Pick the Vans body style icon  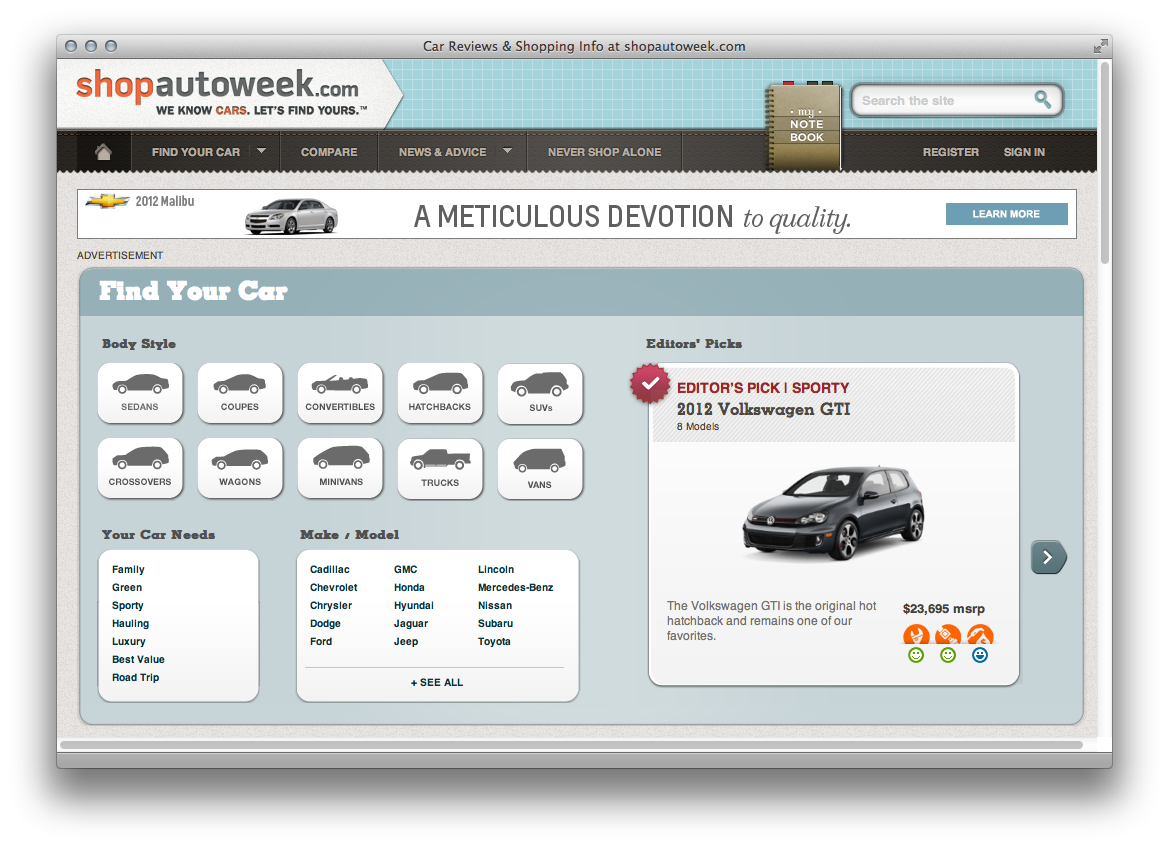(541, 469)
